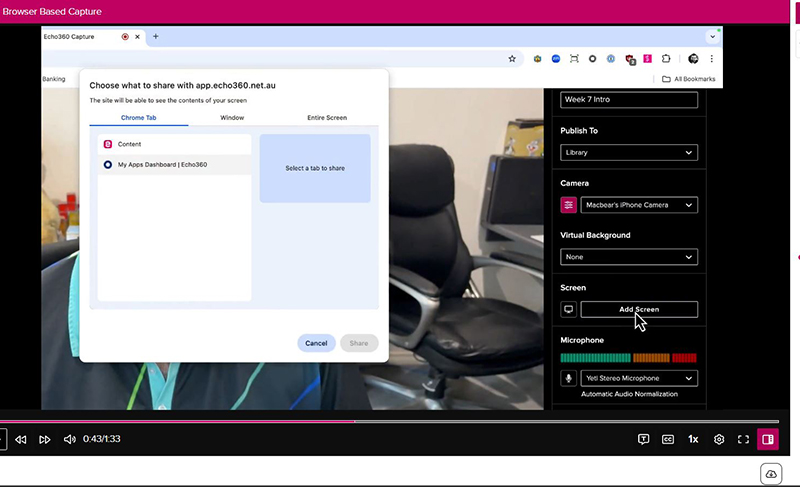Open camera settings sliders icon
Viewport: 800px width, 487px height.
[568, 205]
